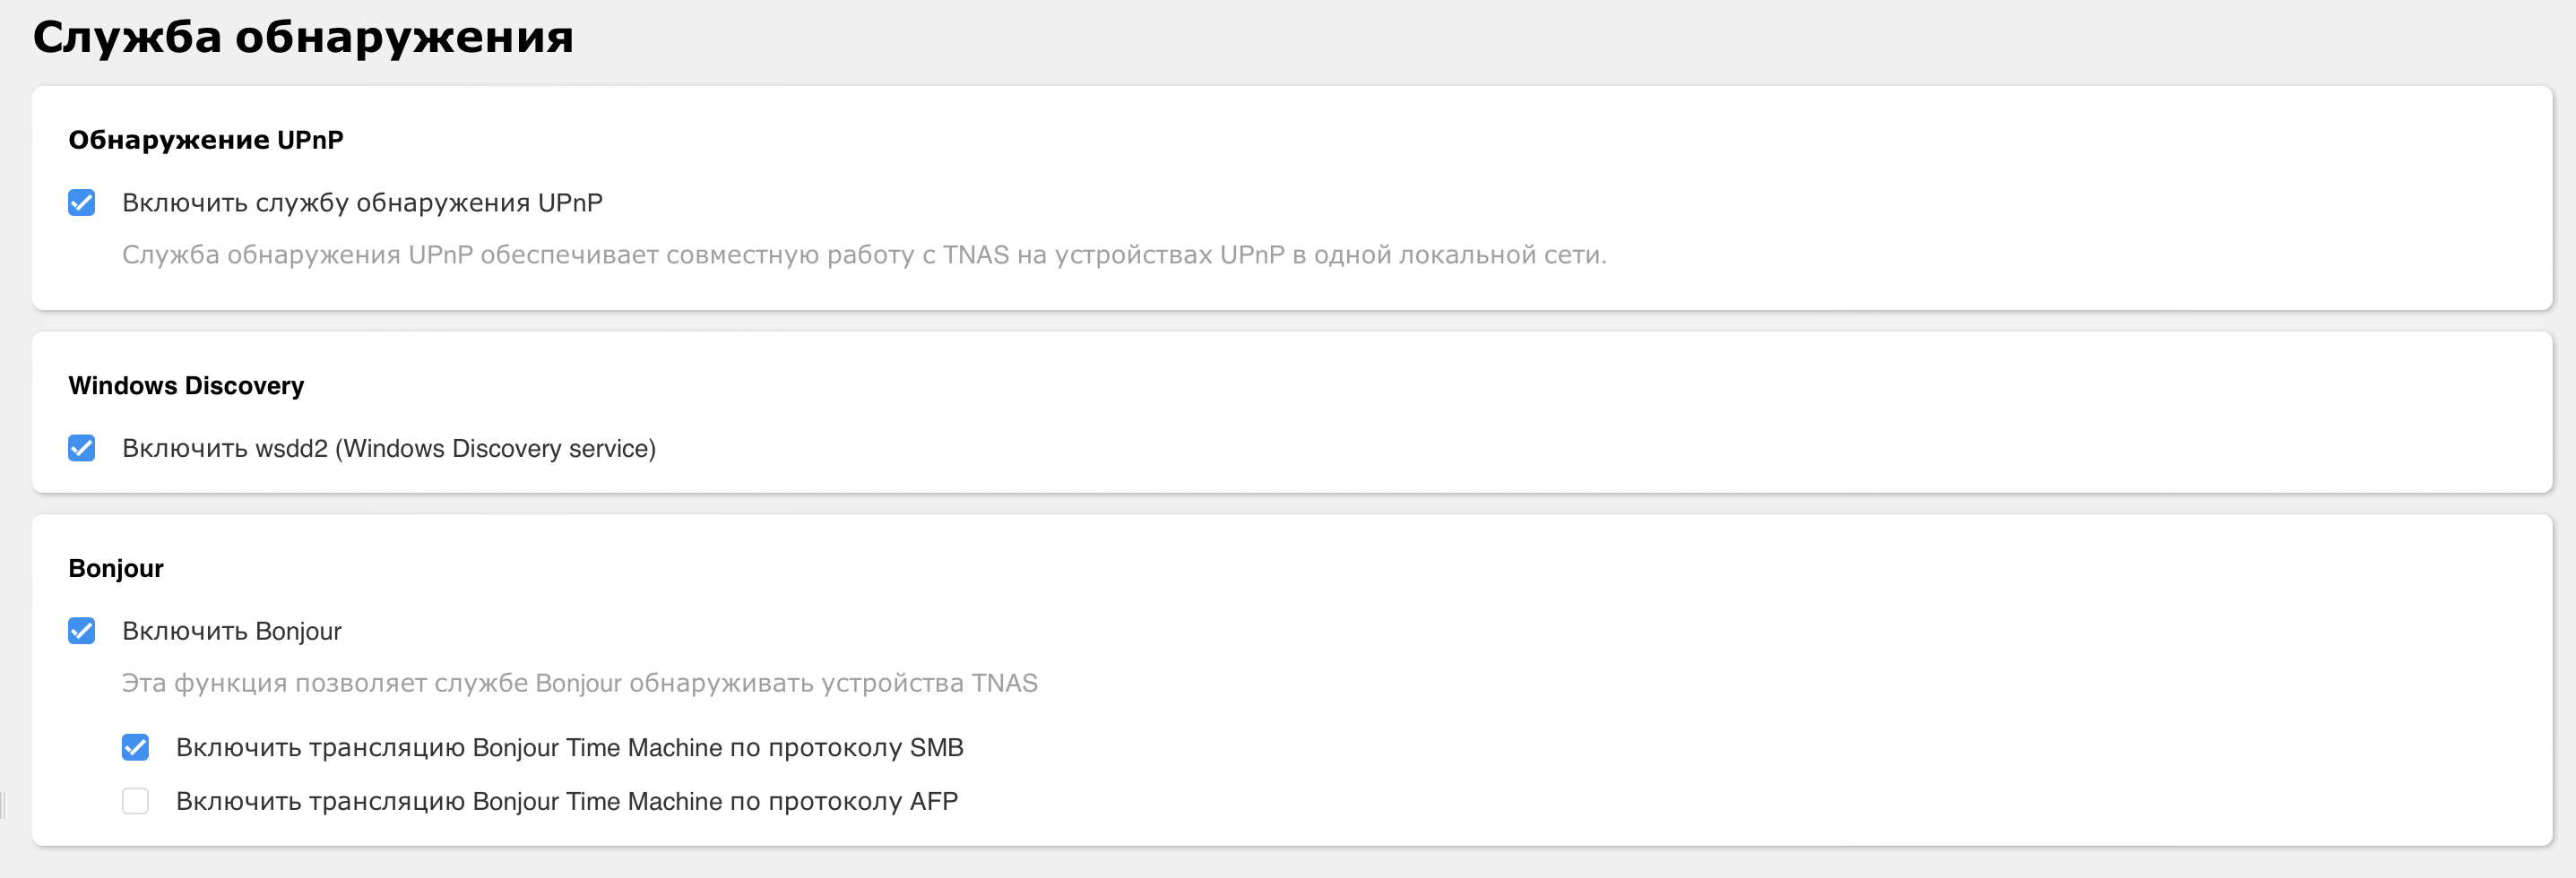
Task: Click the gray UPnP service description text
Action: (x=864, y=255)
